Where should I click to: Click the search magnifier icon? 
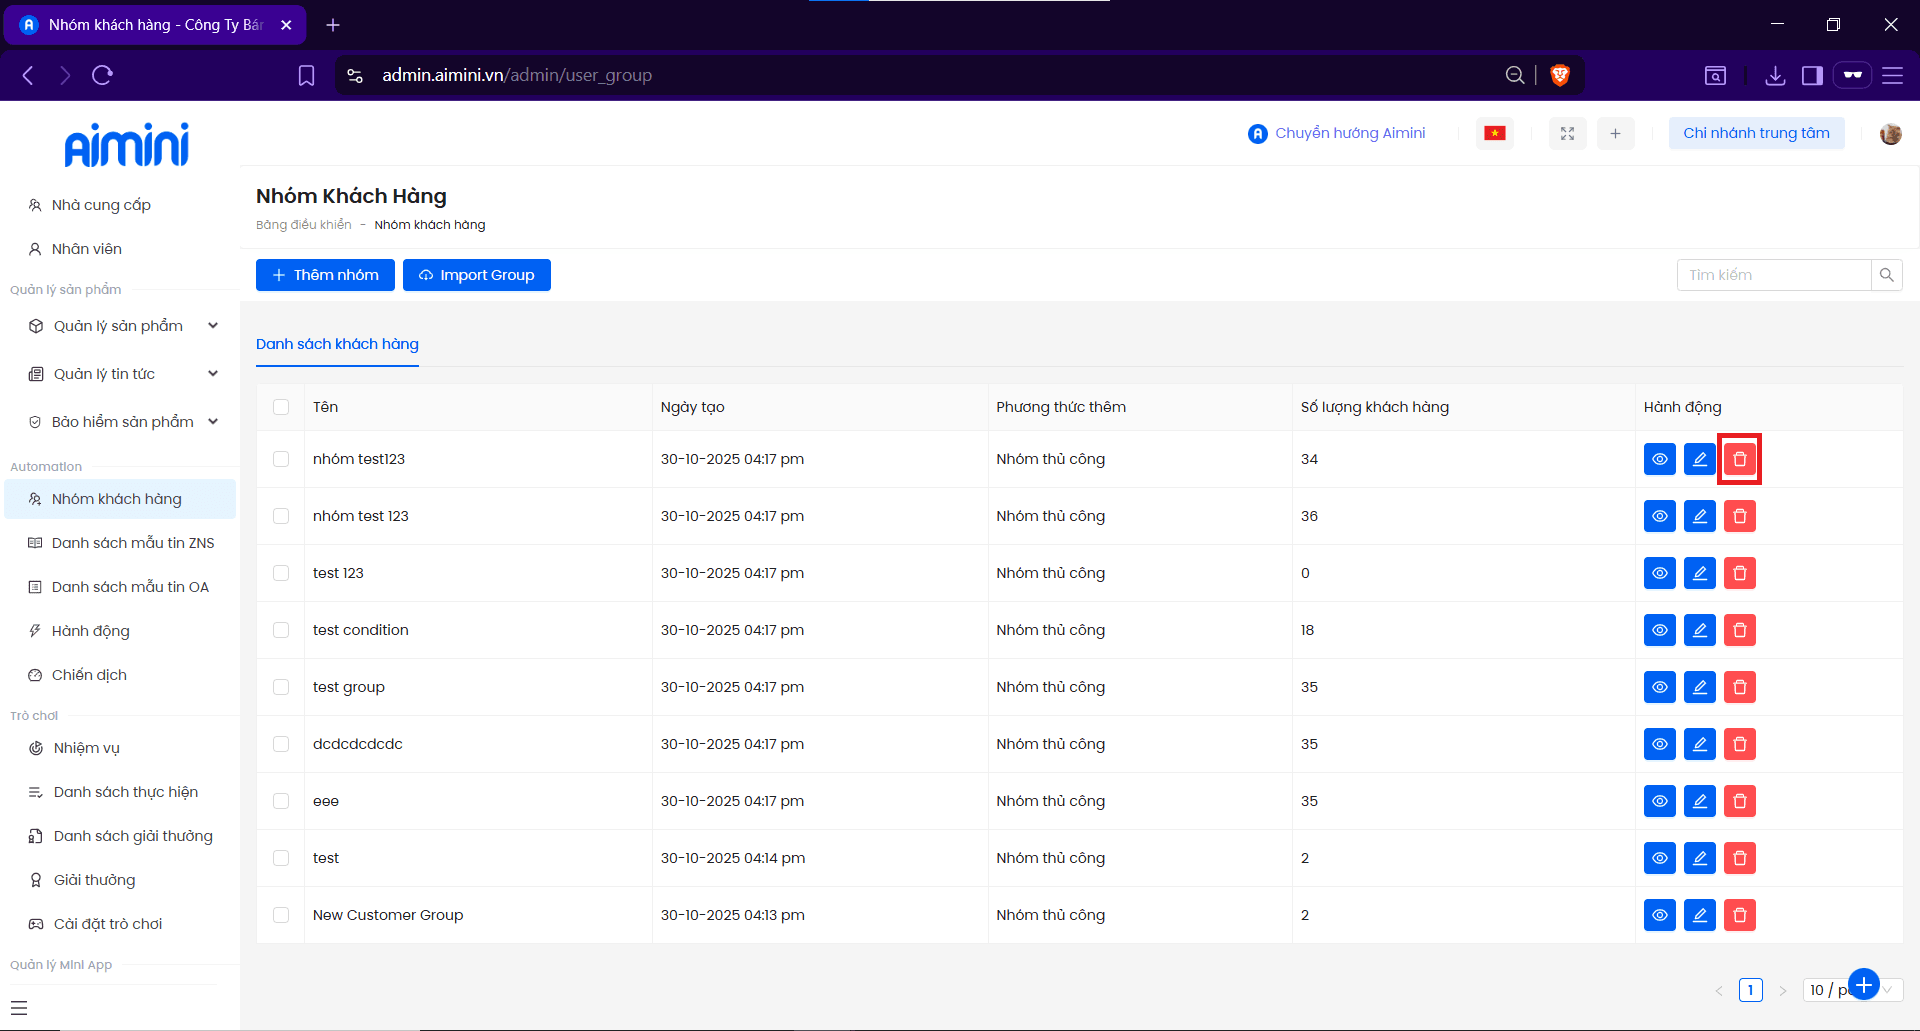[1886, 275]
